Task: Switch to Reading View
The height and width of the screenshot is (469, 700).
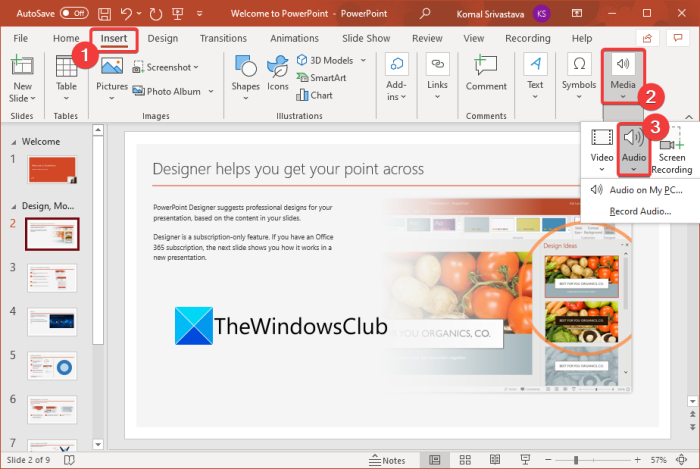Action: point(495,460)
